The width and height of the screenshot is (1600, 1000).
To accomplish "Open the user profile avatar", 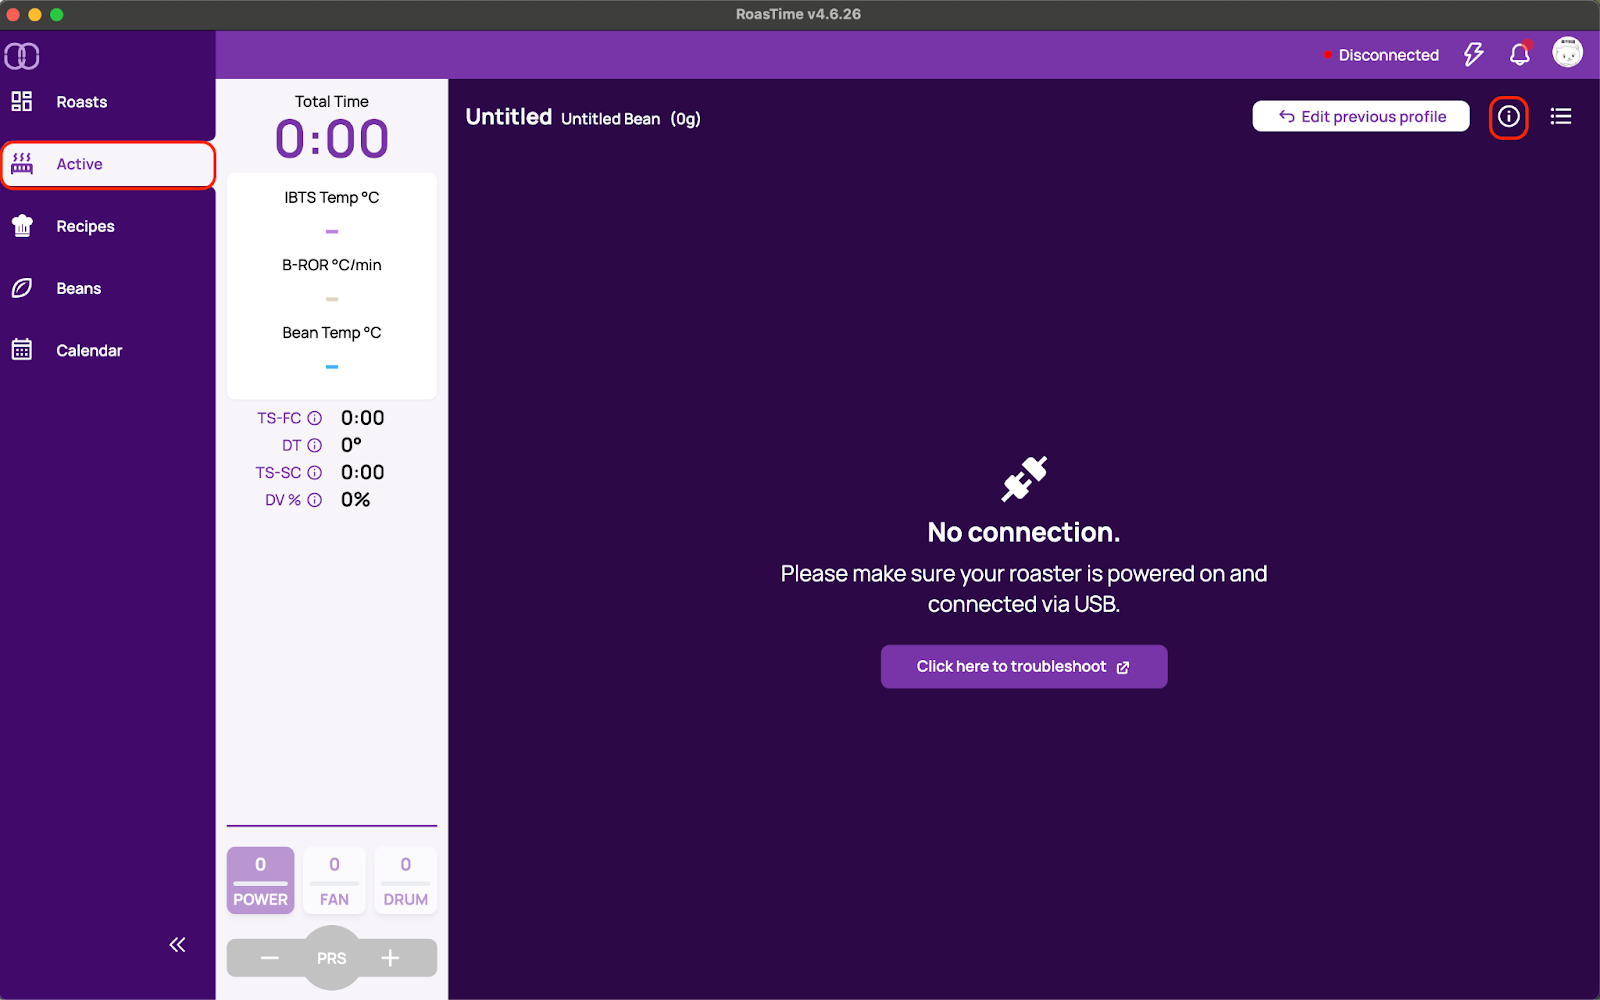I will click(x=1567, y=52).
